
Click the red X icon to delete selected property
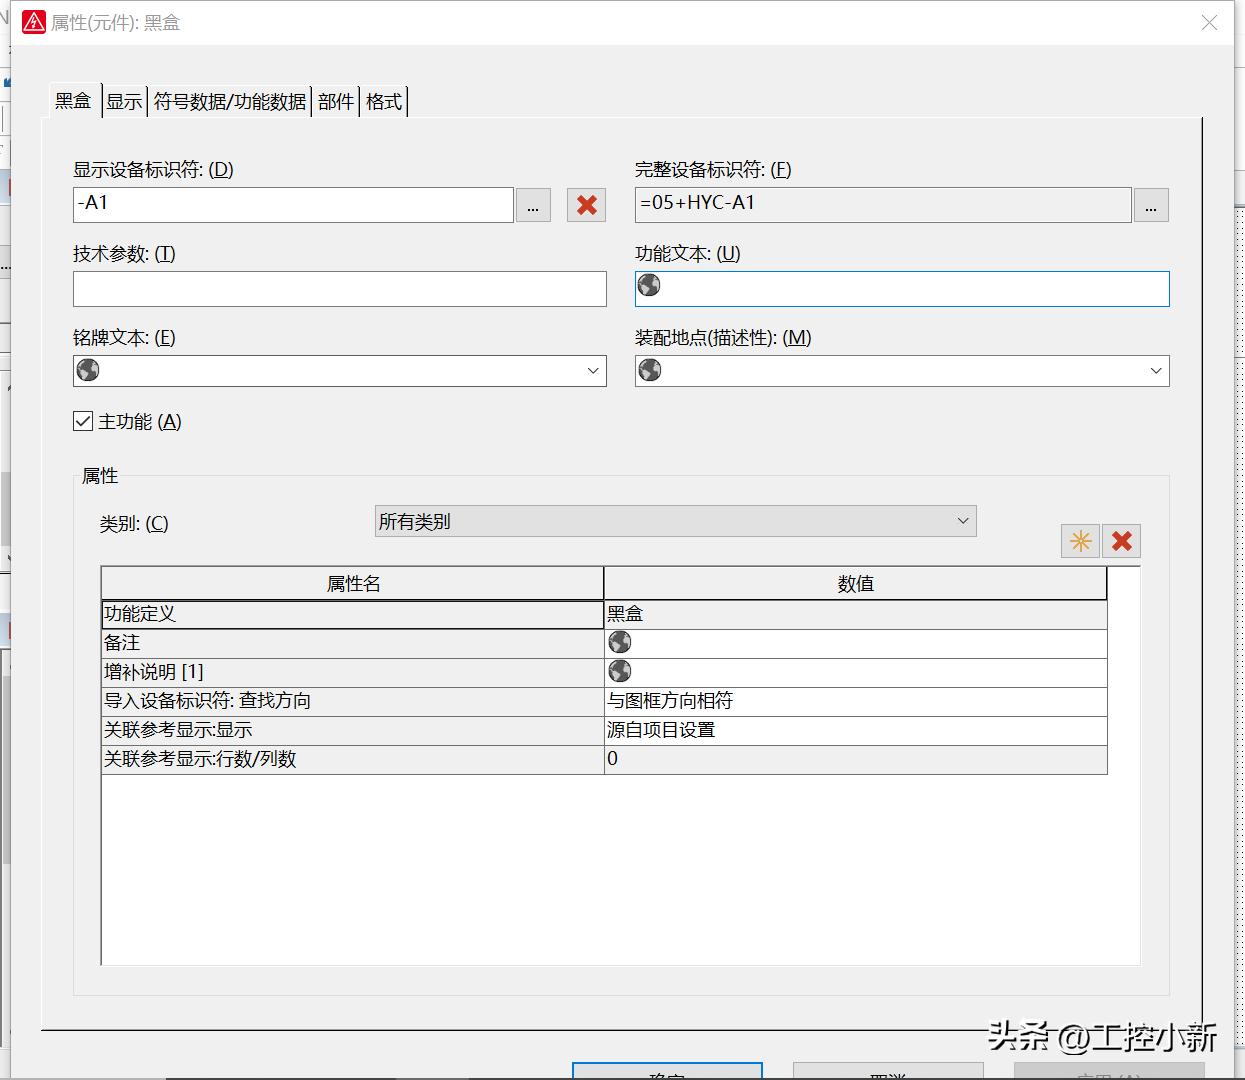1121,541
